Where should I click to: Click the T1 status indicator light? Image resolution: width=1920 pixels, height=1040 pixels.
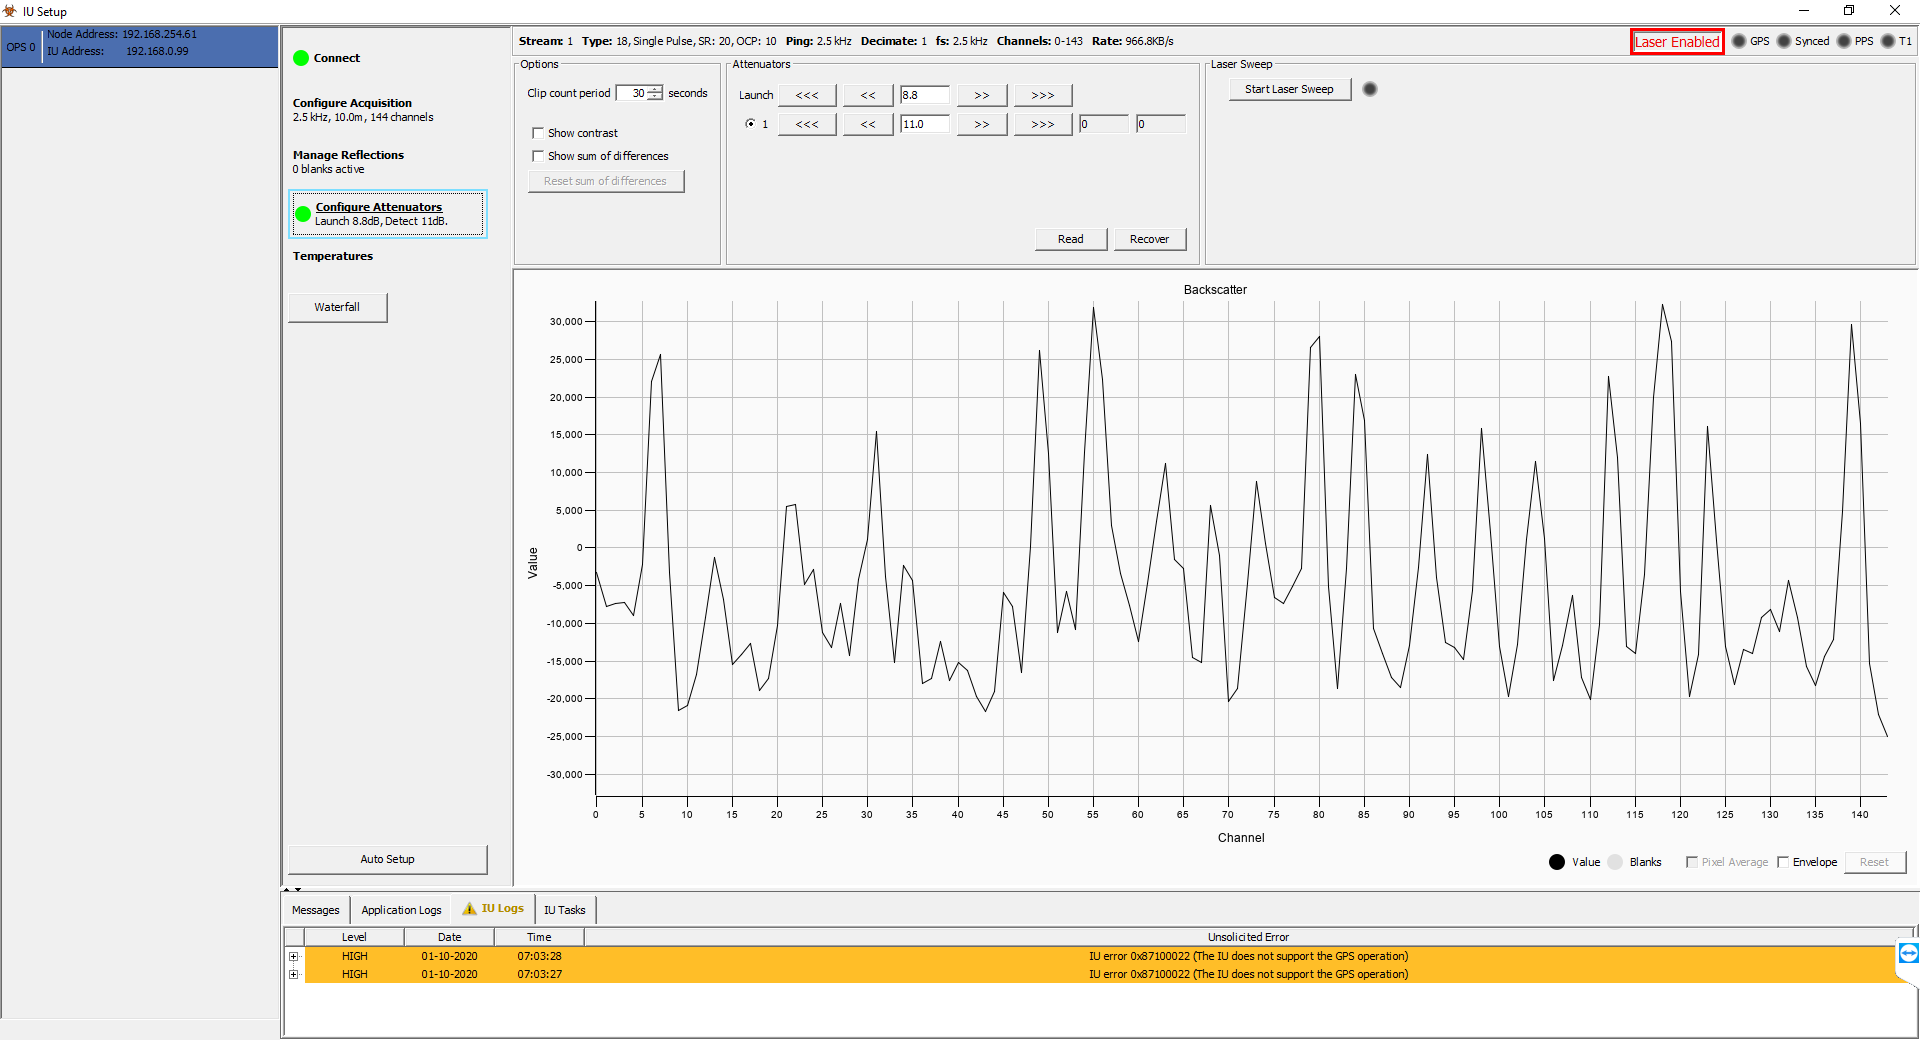(1890, 41)
